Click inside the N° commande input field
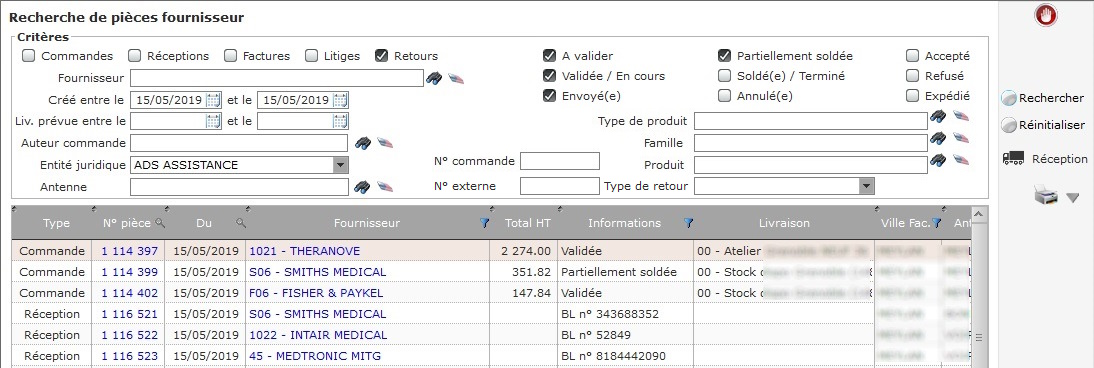This screenshot has height=368, width=1094. click(560, 161)
